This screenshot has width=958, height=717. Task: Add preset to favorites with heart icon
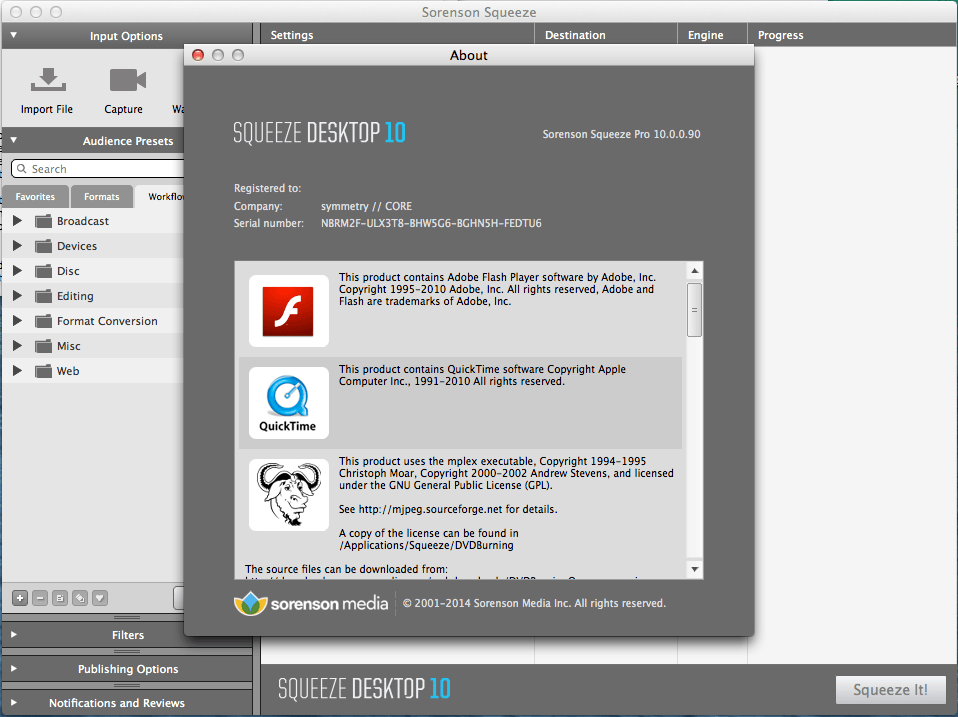tap(100, 598)
